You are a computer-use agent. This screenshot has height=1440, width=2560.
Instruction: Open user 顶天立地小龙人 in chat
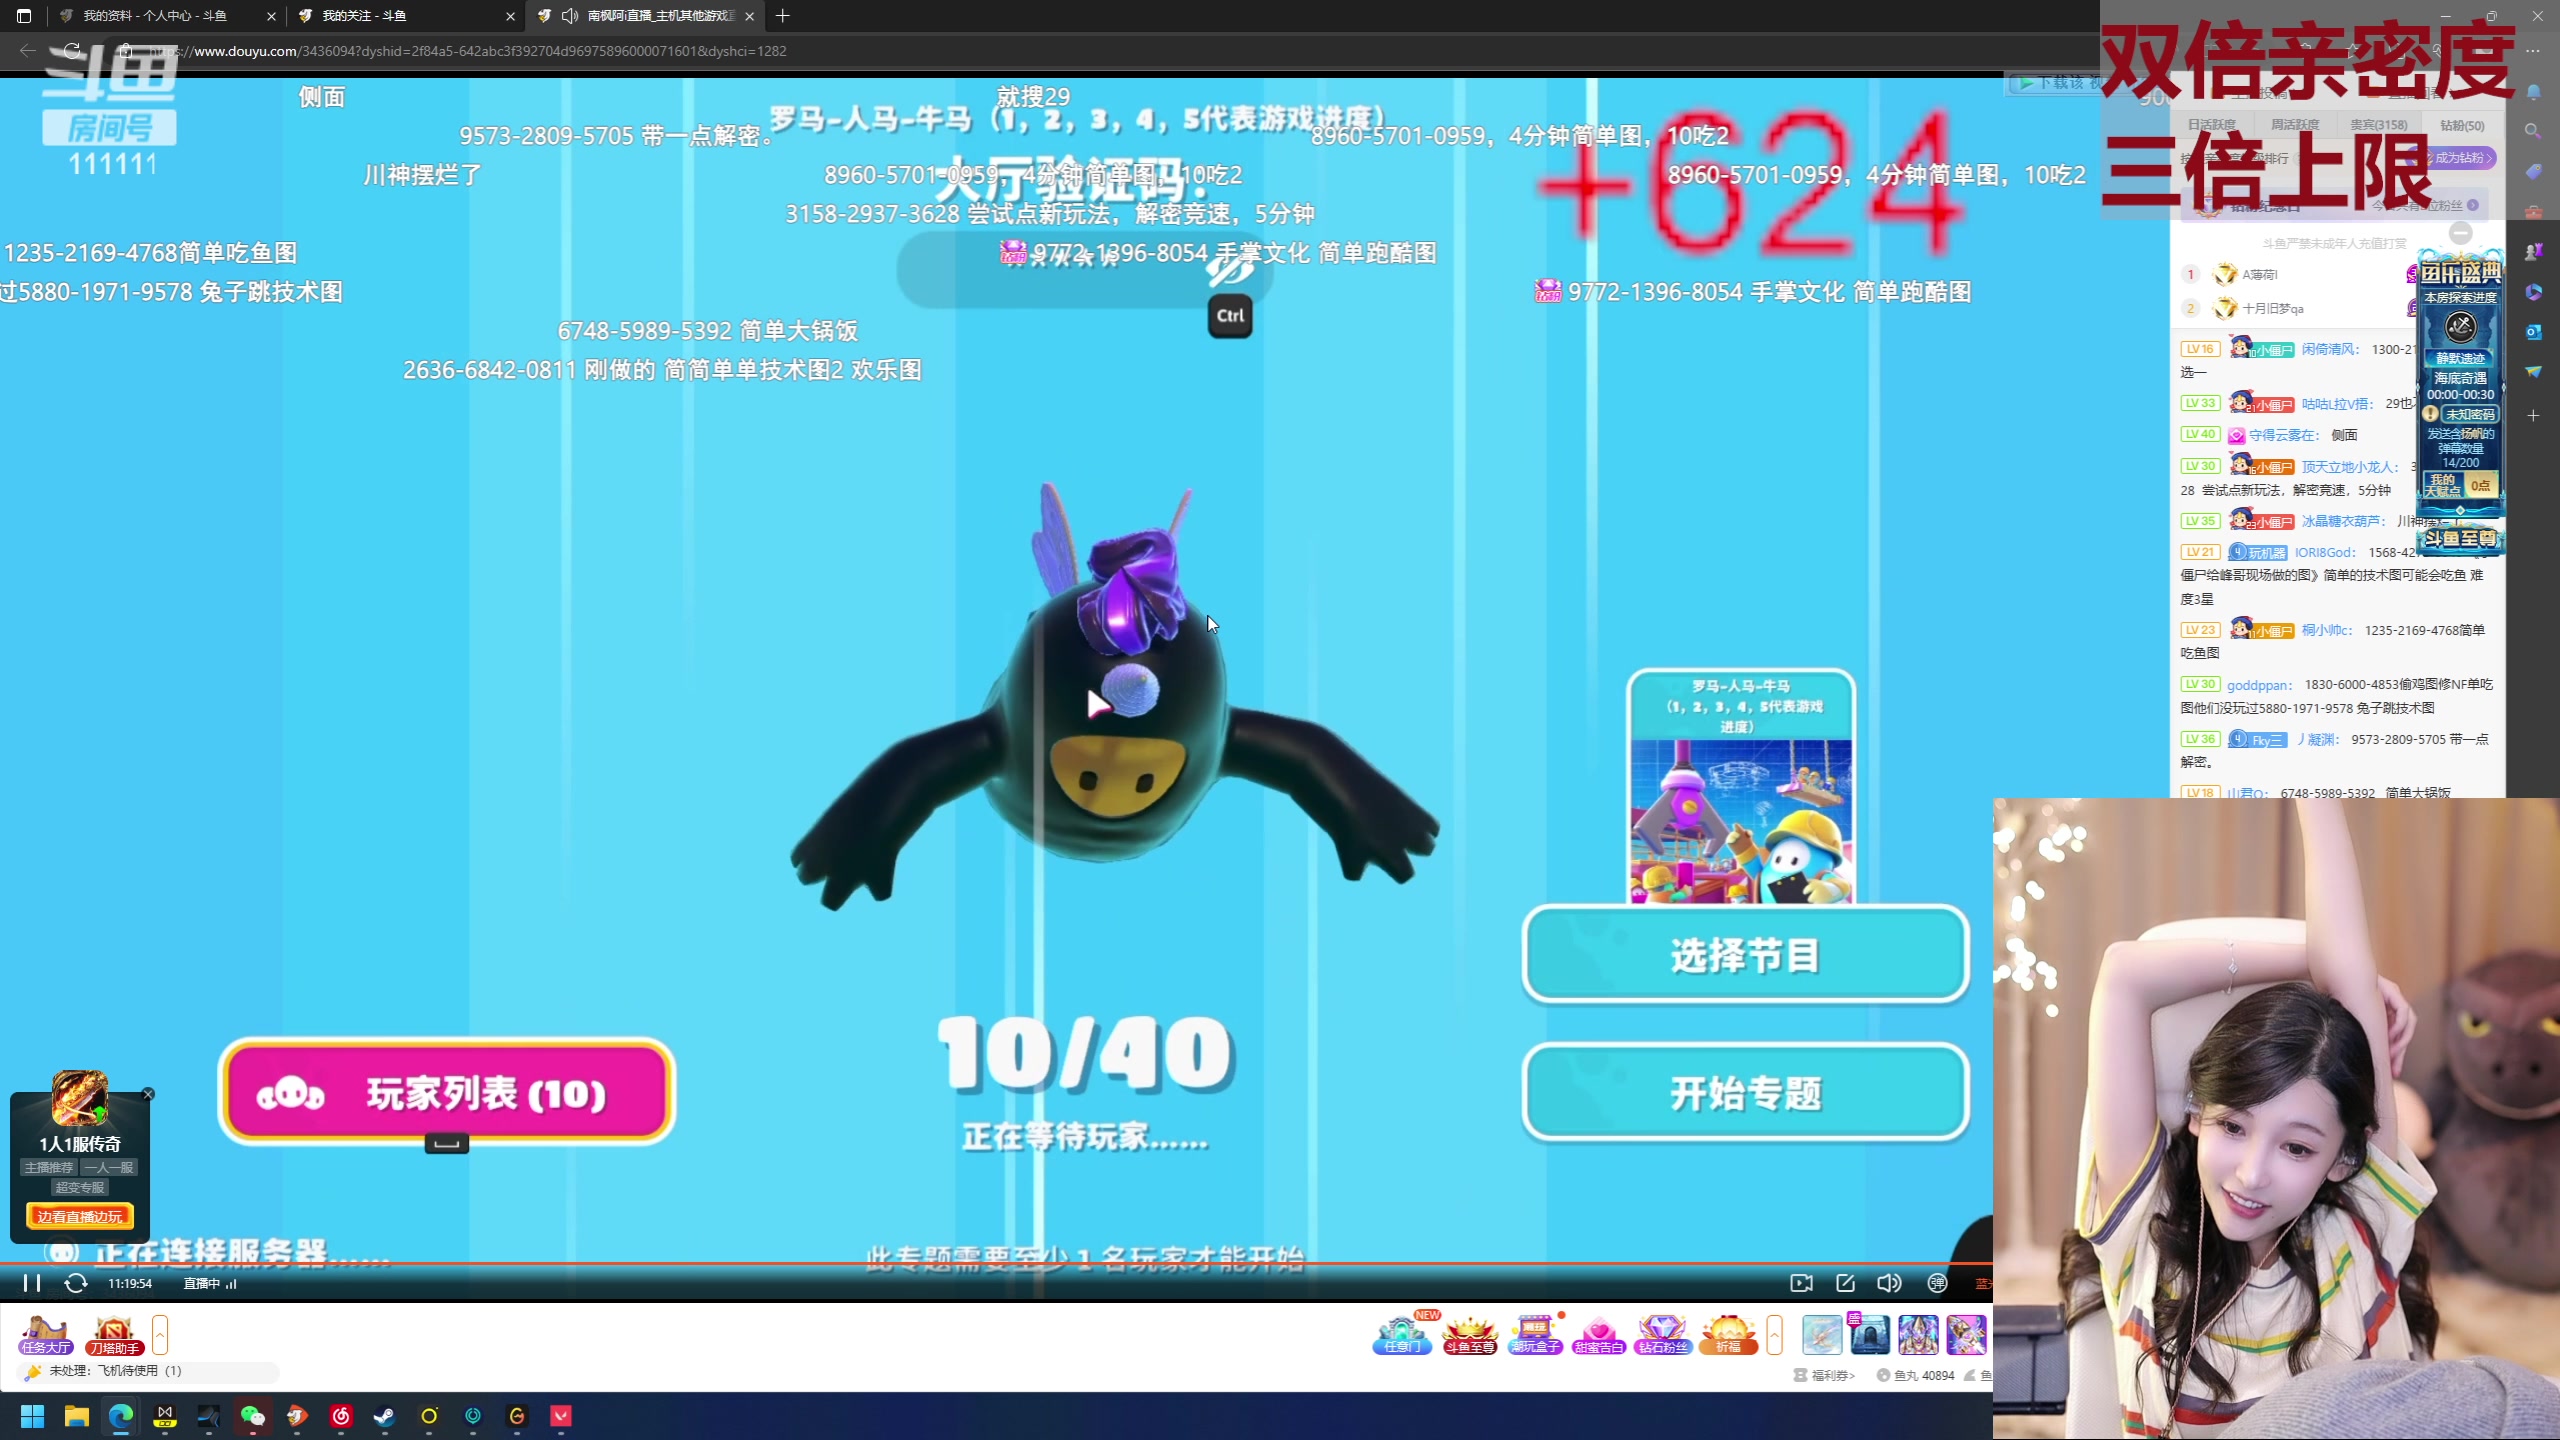tap(2349, 467)
